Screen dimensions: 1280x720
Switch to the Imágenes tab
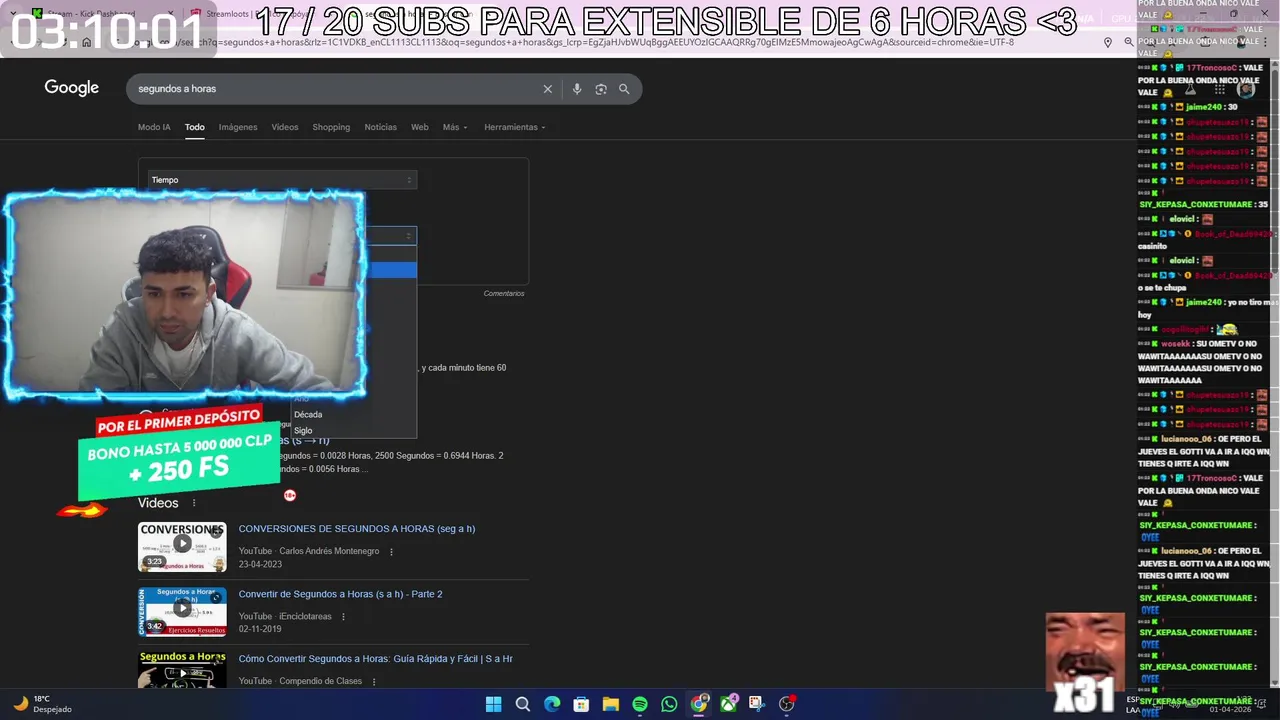pos(238,127)
